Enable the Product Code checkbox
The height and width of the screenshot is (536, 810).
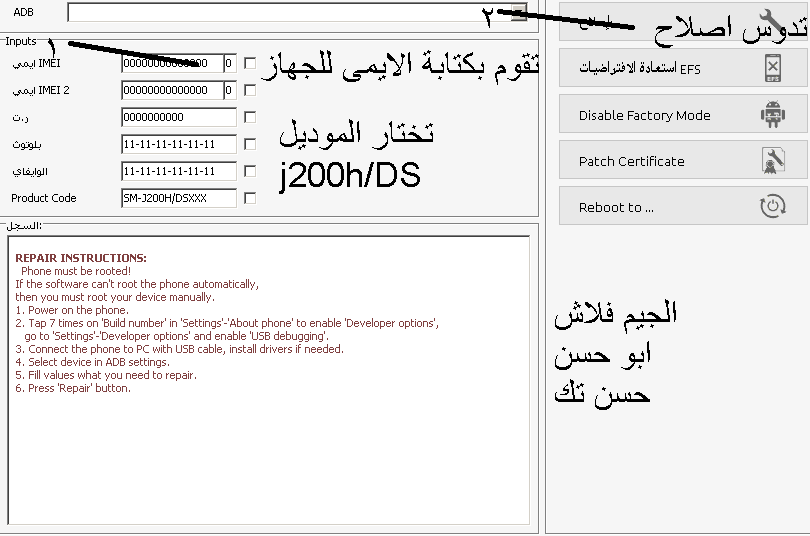(x=250, y=198)
